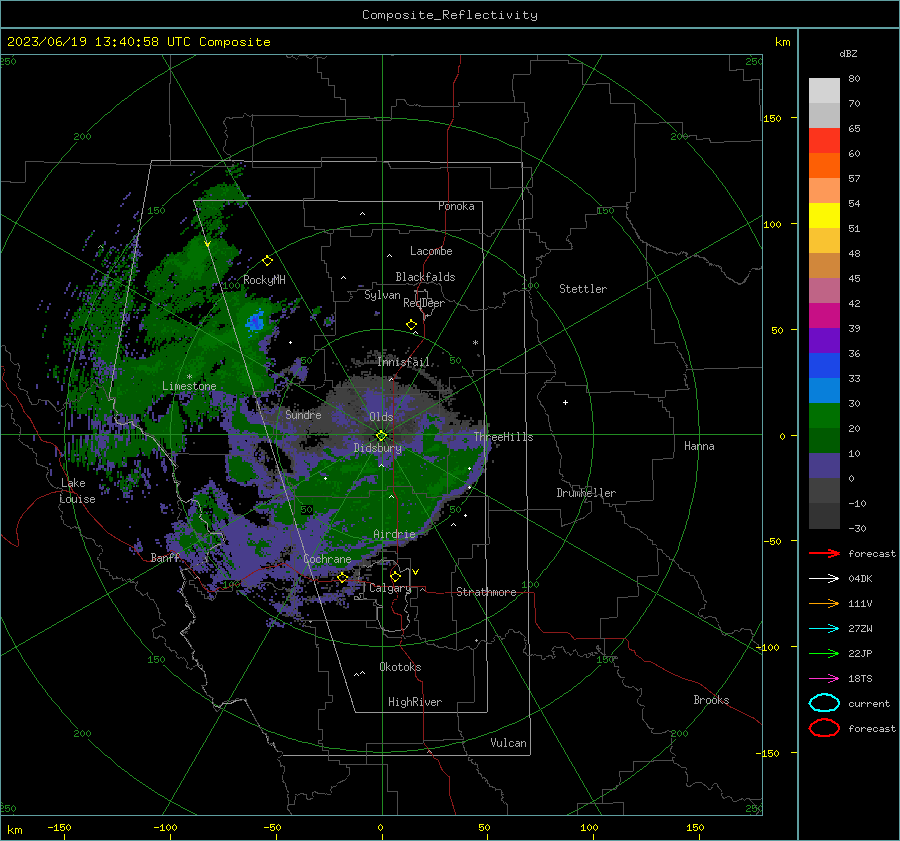Click the red forecast ellipse icon
The width and height of the screenshot is (900, 841).
(824, 728)
